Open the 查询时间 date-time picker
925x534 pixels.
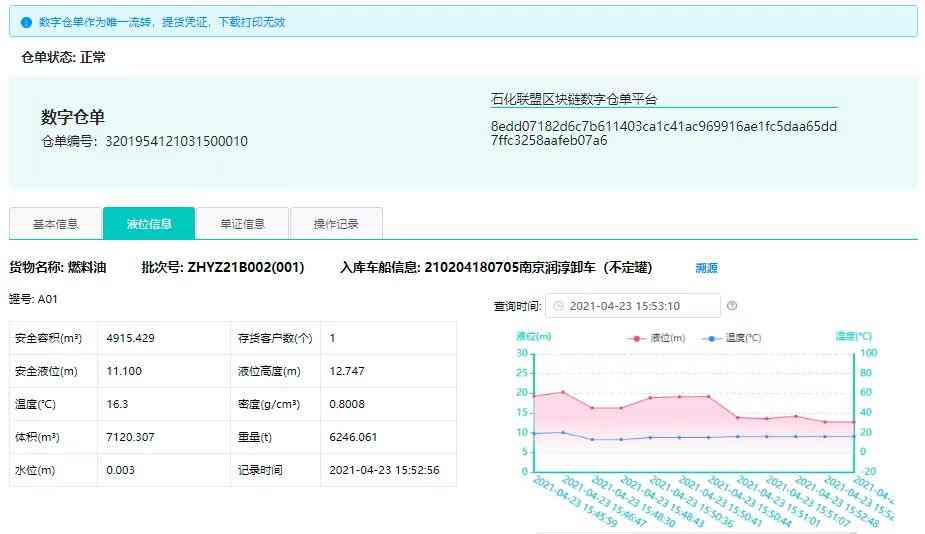(632, 306)
